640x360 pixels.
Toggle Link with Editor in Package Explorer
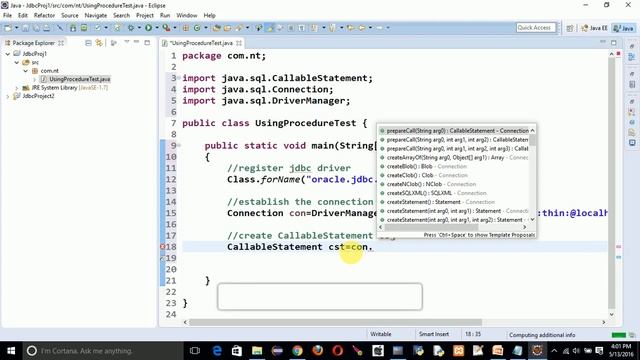(99, 43)
